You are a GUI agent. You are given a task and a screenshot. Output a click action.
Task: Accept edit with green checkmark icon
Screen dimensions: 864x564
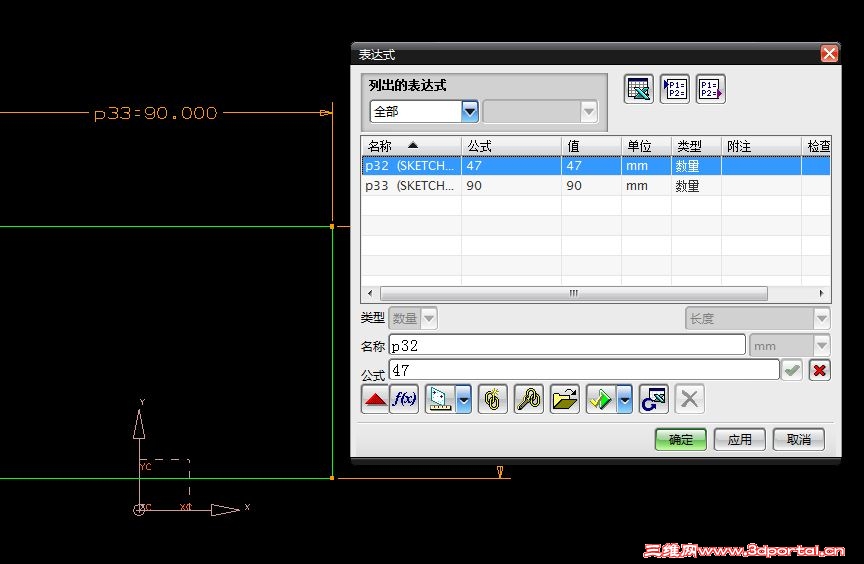point(792,370)
